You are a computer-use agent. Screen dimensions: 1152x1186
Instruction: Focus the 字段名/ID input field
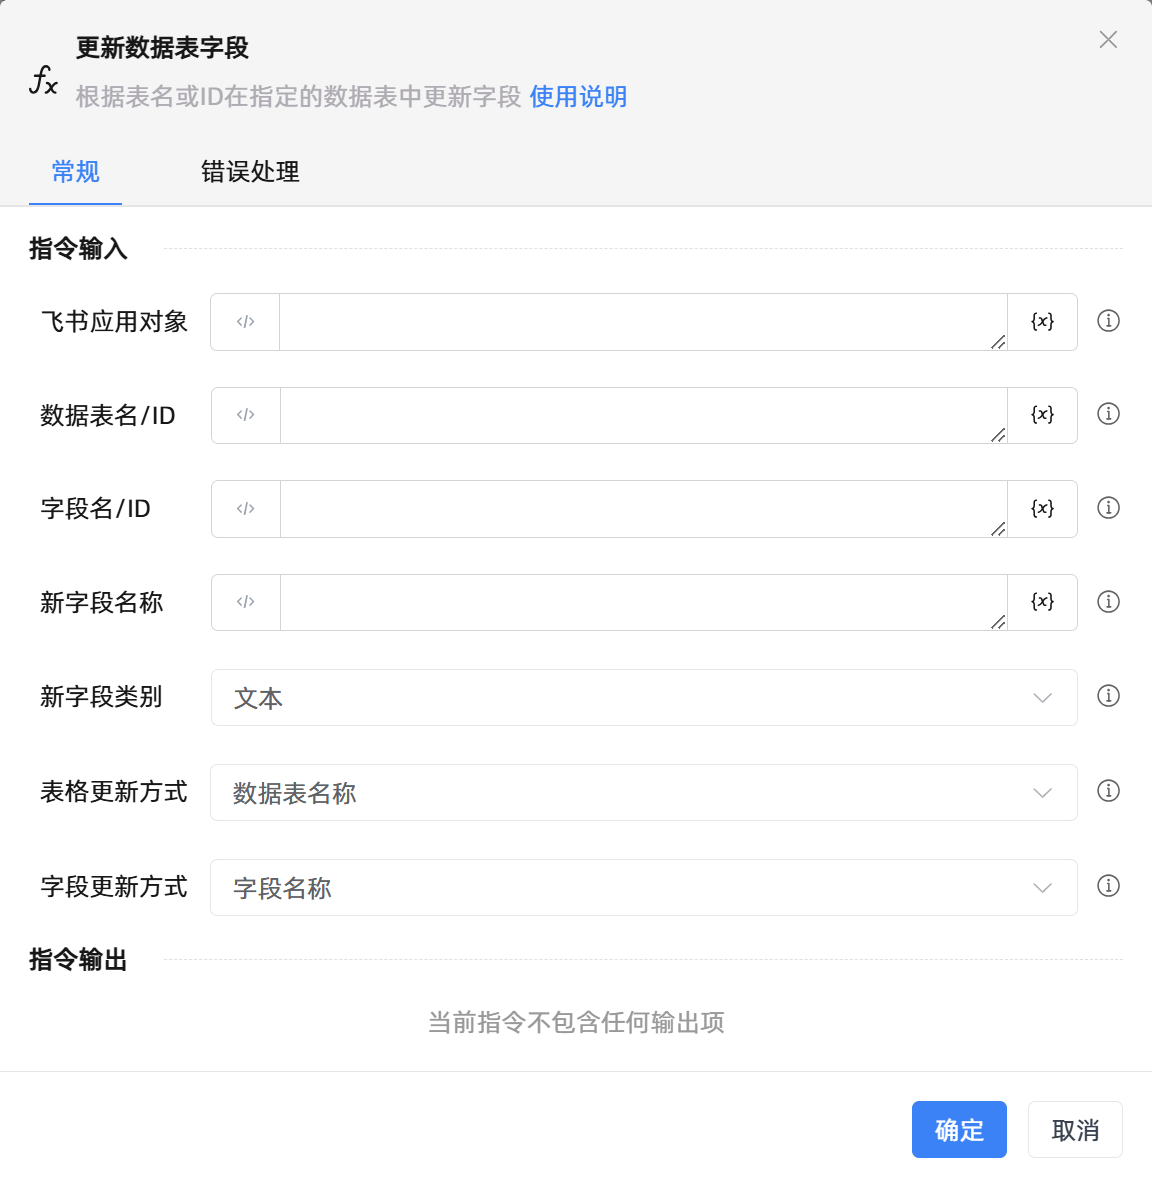(643, 509)
